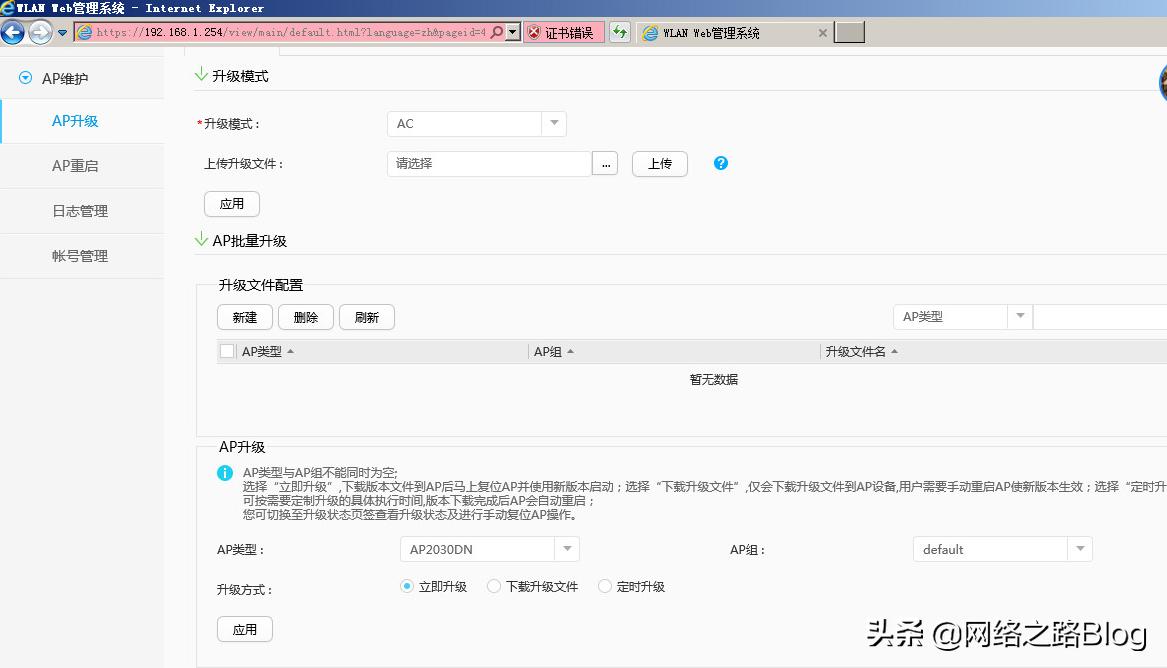Select the 定时升级 radio button
The width and height of the screenshot is (1167, 668).
click(603, 587)
